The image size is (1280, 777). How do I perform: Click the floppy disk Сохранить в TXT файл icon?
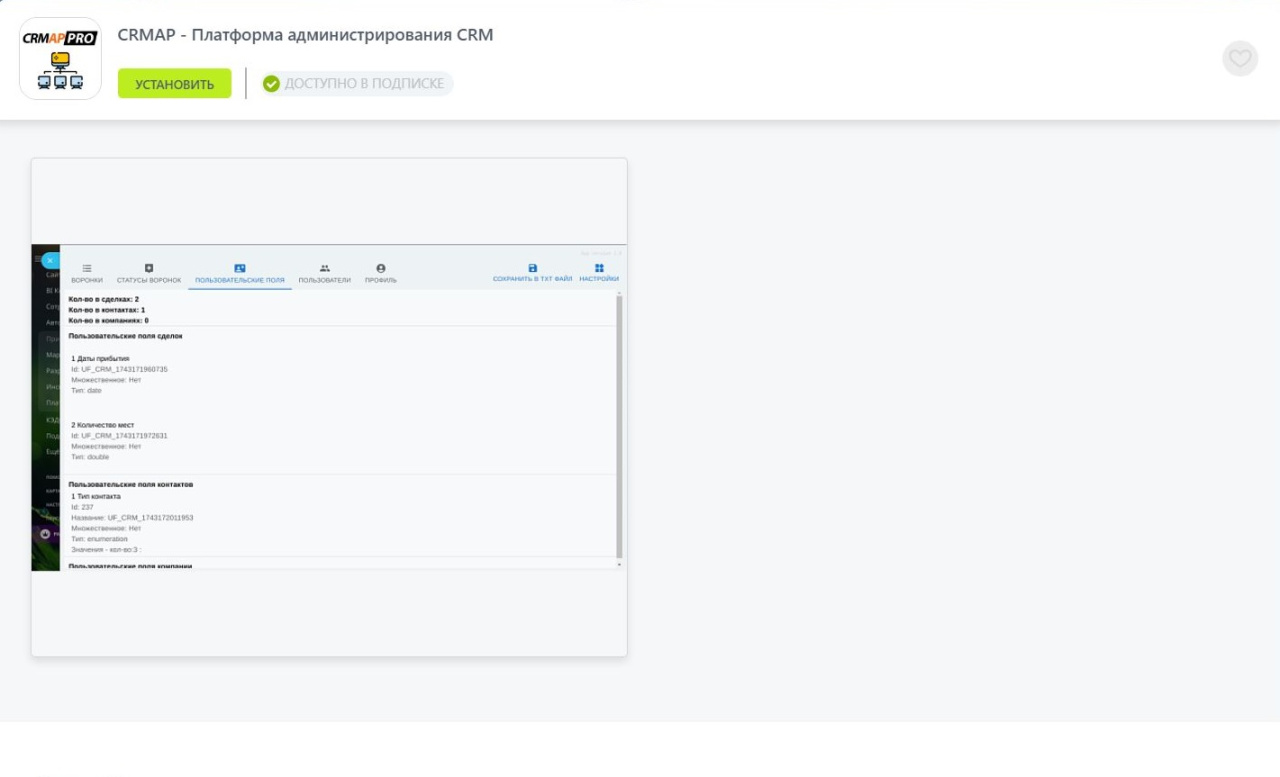point(533,268)
